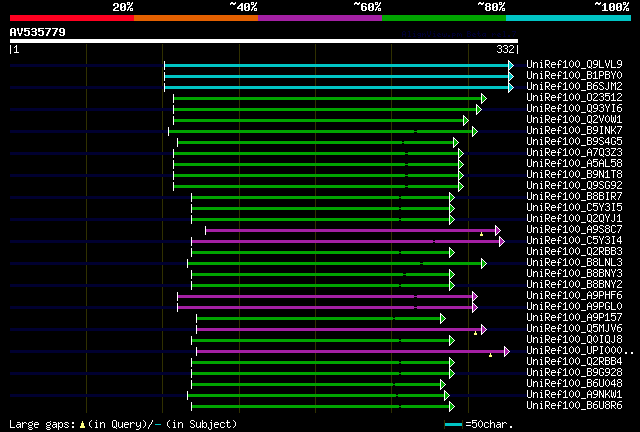This screenshot has width=640, height=432.
Task: Click label UniRef100_A5AL58
Action: (x=574, y=164)
